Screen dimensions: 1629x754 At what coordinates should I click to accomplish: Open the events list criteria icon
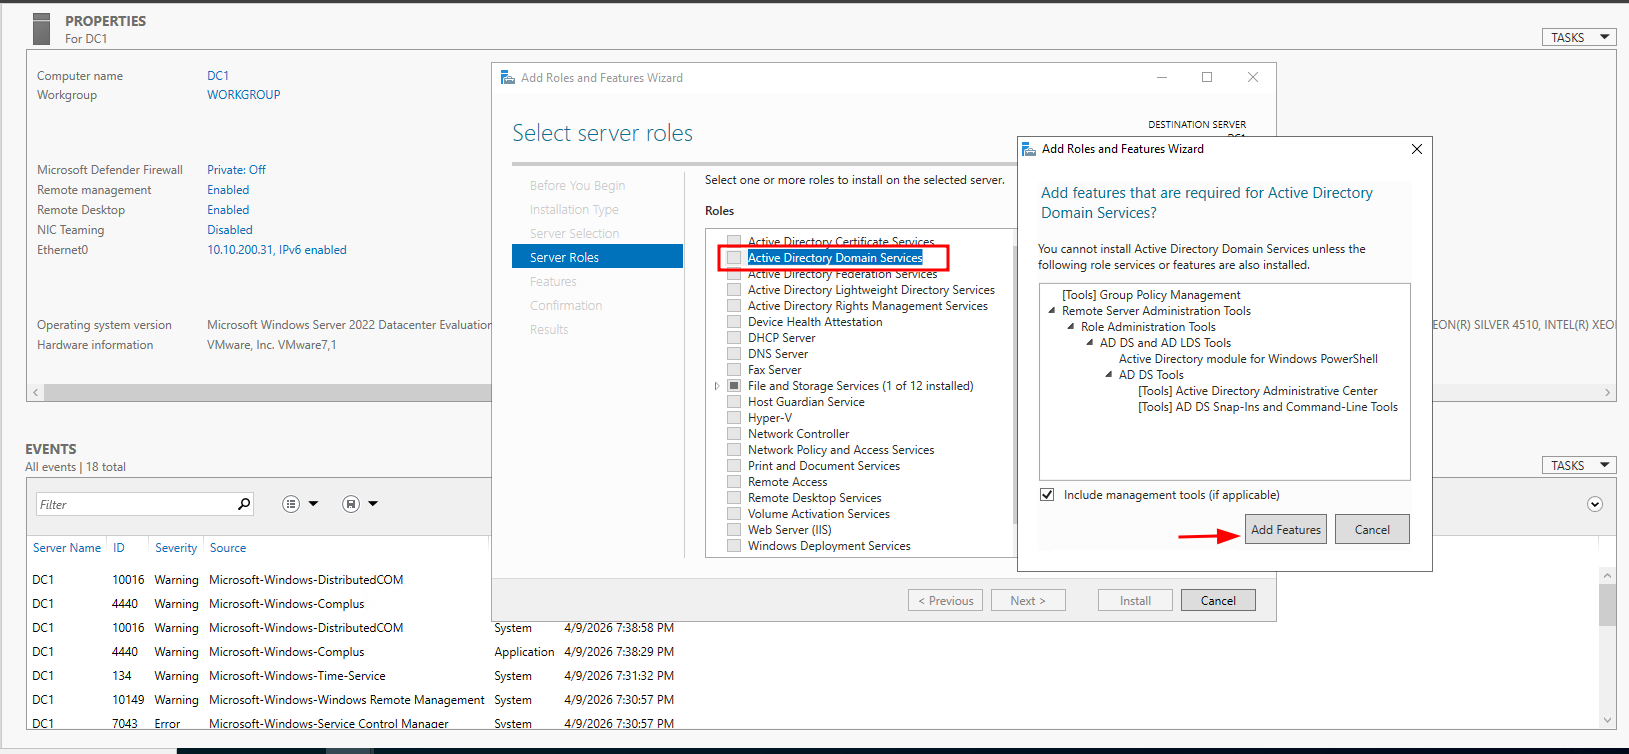pos(291,504)
